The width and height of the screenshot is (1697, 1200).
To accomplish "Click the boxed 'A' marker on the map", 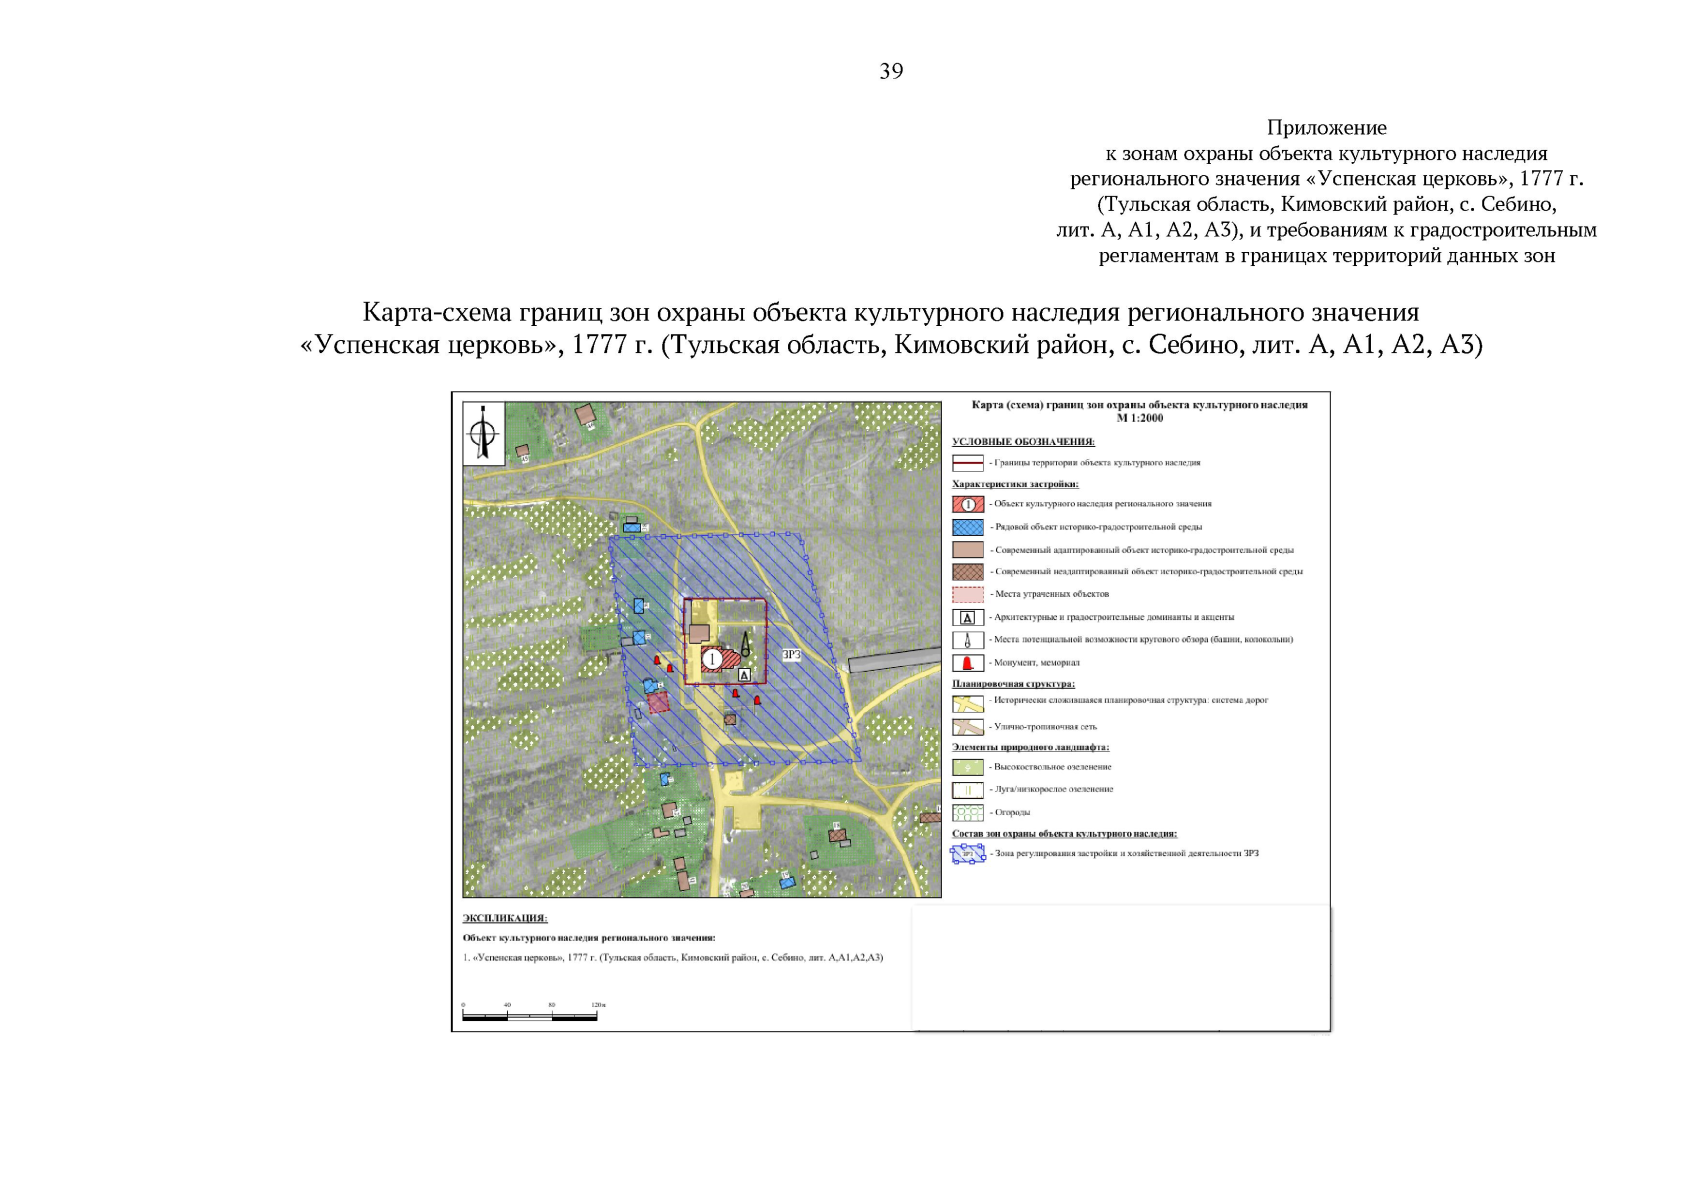I will click(x=743, y=675).
